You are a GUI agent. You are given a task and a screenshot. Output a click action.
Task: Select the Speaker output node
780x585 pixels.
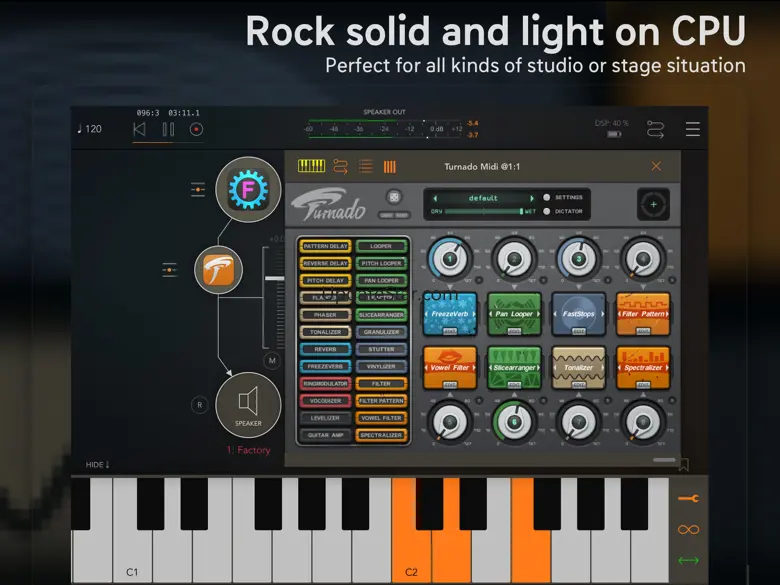(248, 405)
